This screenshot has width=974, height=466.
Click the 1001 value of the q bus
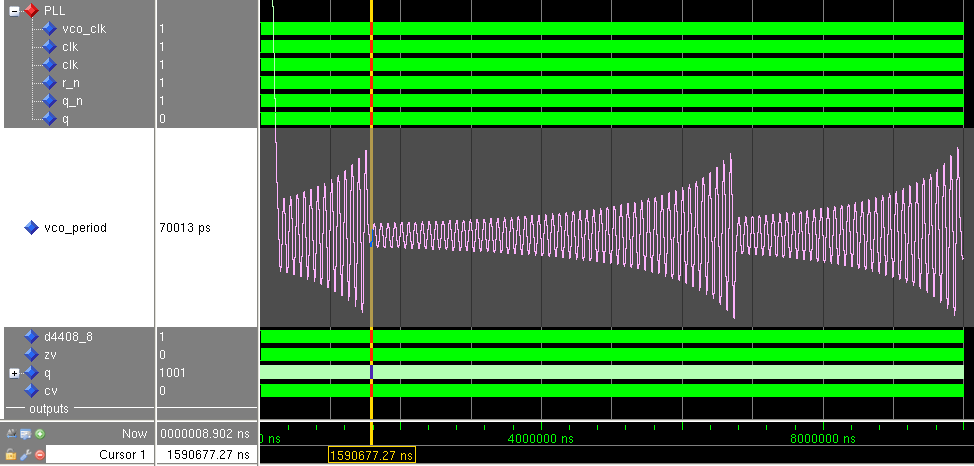[x=172, y=373]
